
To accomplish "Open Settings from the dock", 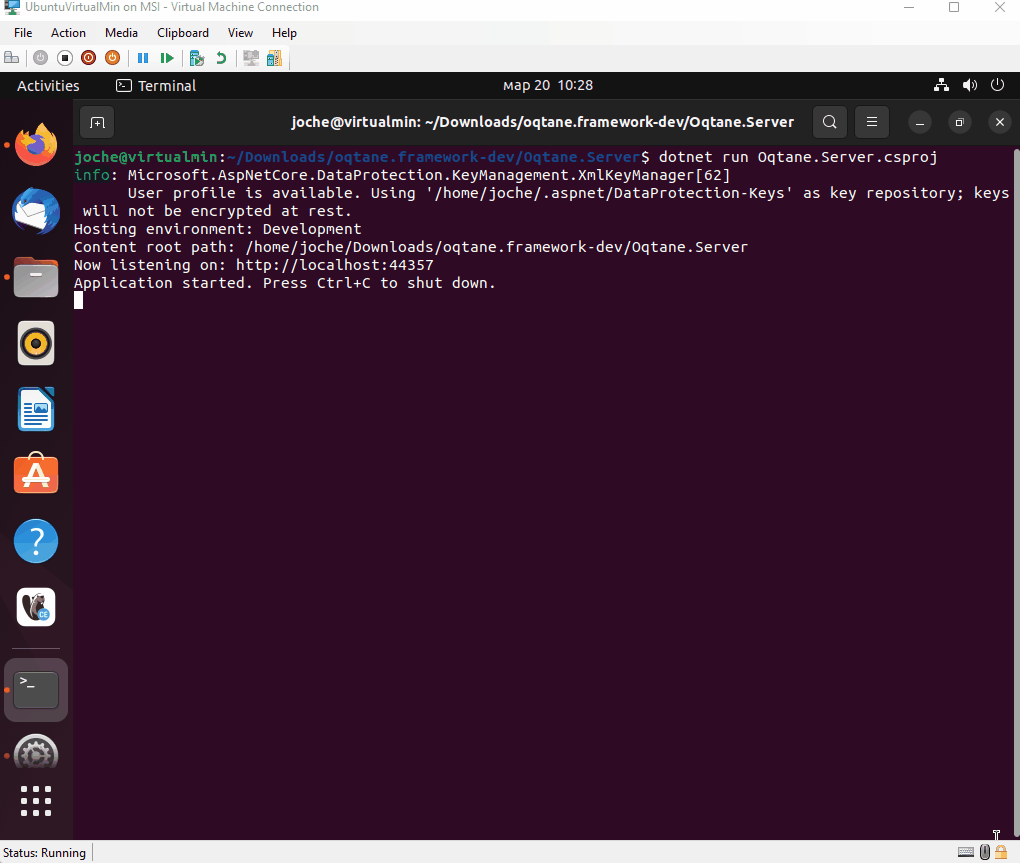I will click(x=36, y=753).
